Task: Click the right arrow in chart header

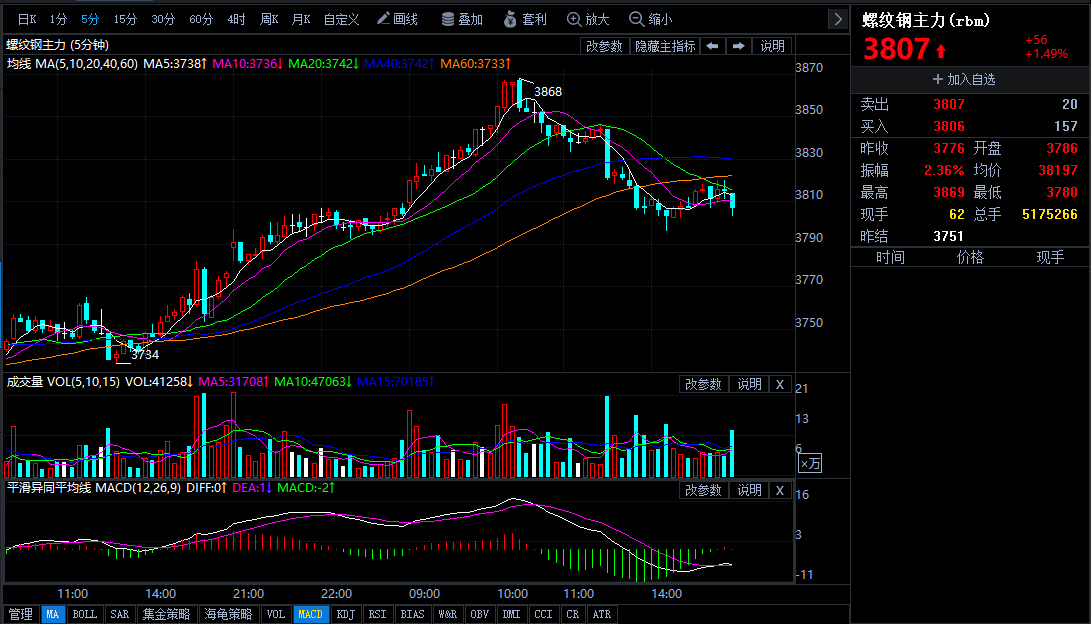Action: [x=738, y=46]
